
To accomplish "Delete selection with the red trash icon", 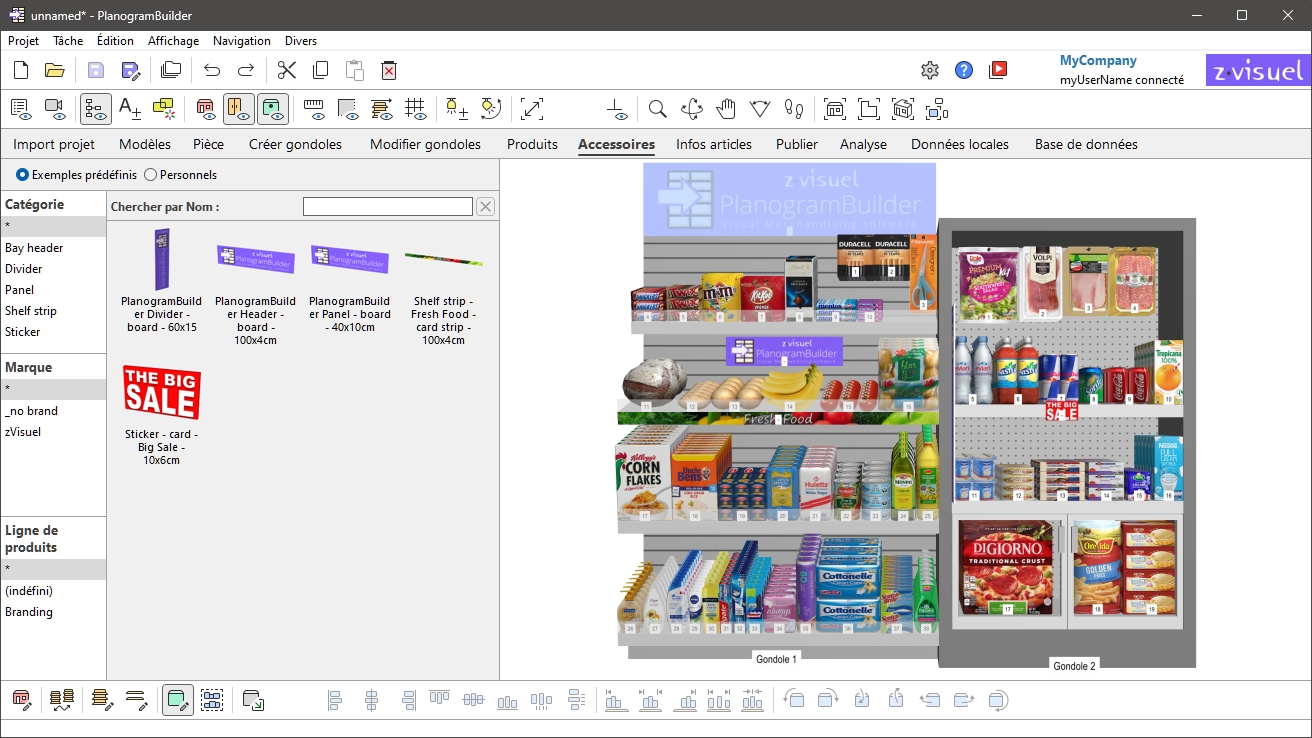I will tap(389, 70).
